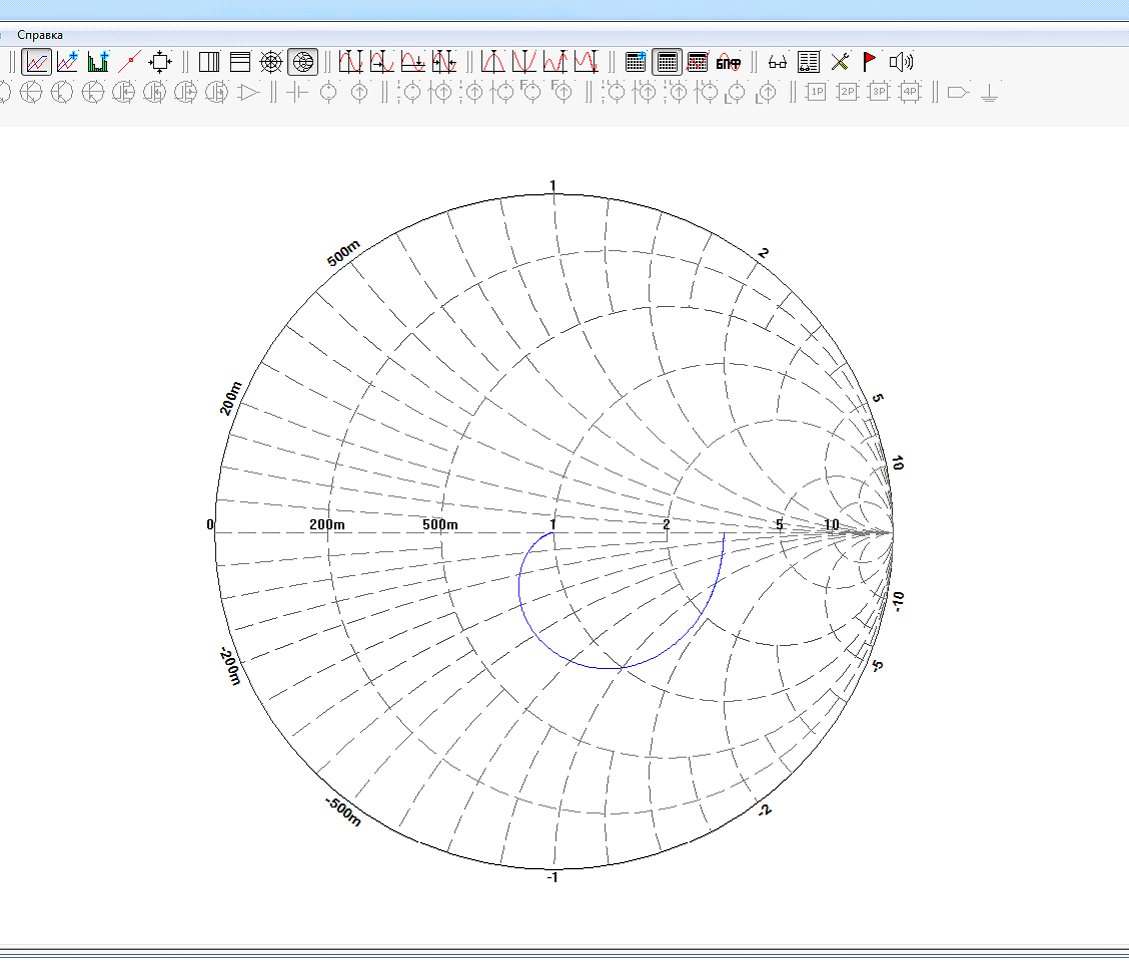Click the red flag icon
The image size is (1129, 971).
point(869,62)
